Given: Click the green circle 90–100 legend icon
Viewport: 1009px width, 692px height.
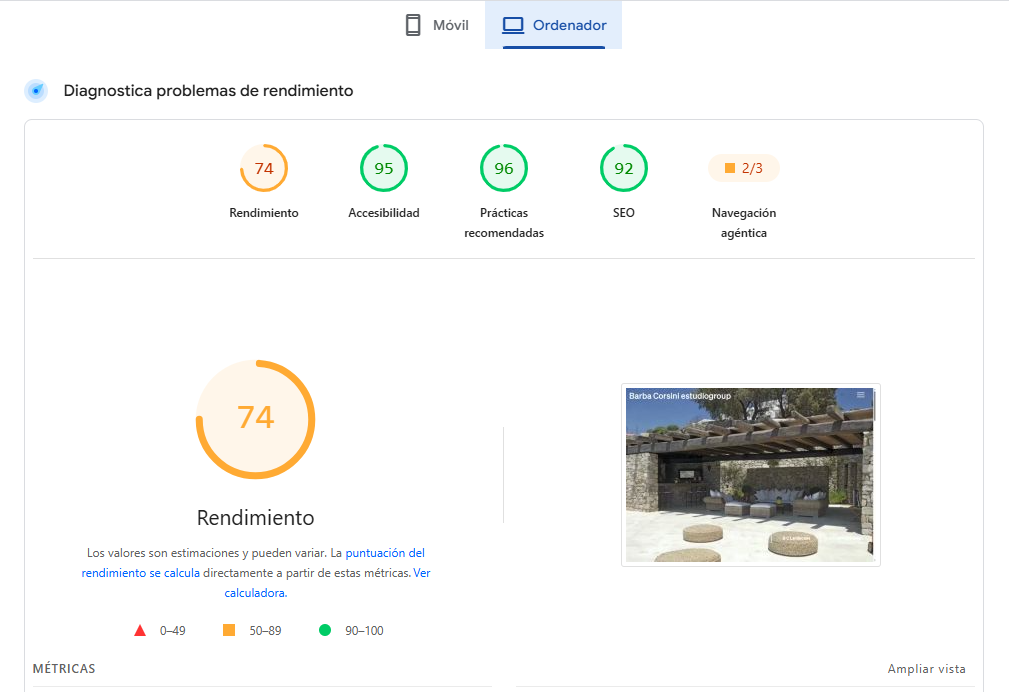Looking at the screenshot, I should [325, 630].
